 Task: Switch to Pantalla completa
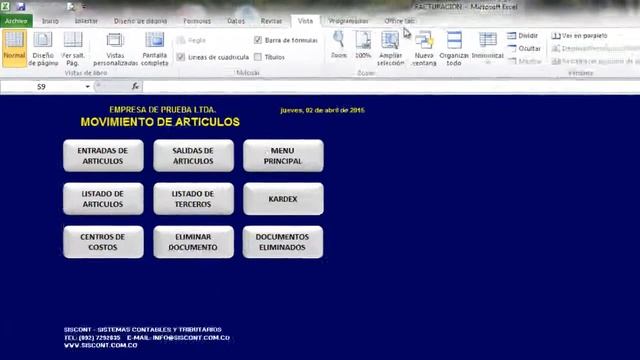(155, 49)
